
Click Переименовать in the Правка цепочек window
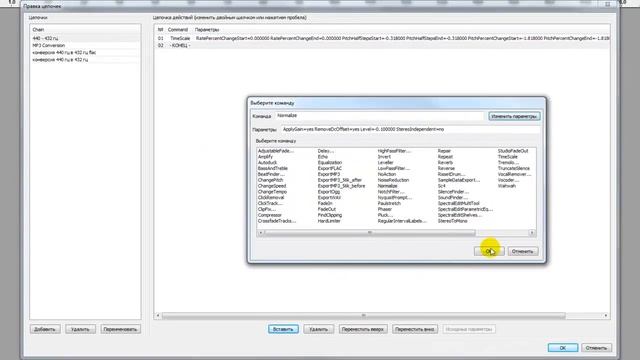(120, 329)
